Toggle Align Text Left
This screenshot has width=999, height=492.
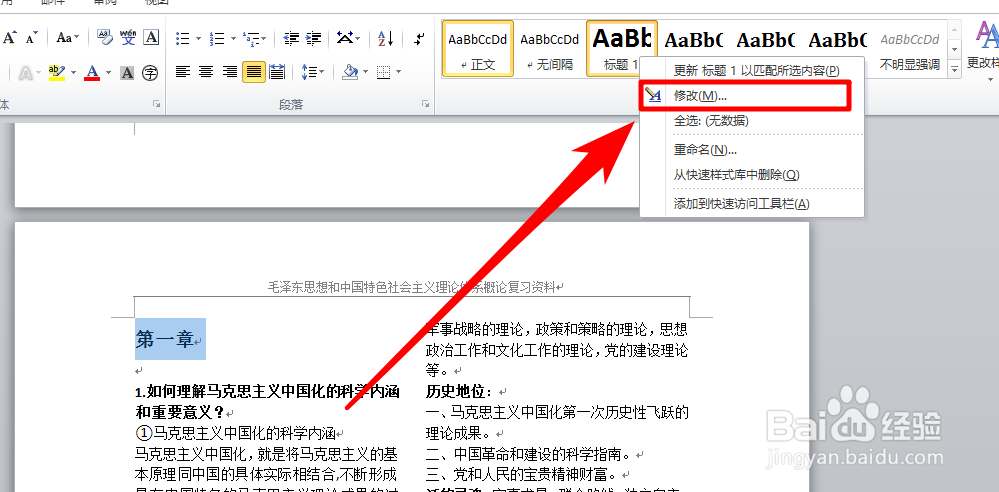pos(183,72)
